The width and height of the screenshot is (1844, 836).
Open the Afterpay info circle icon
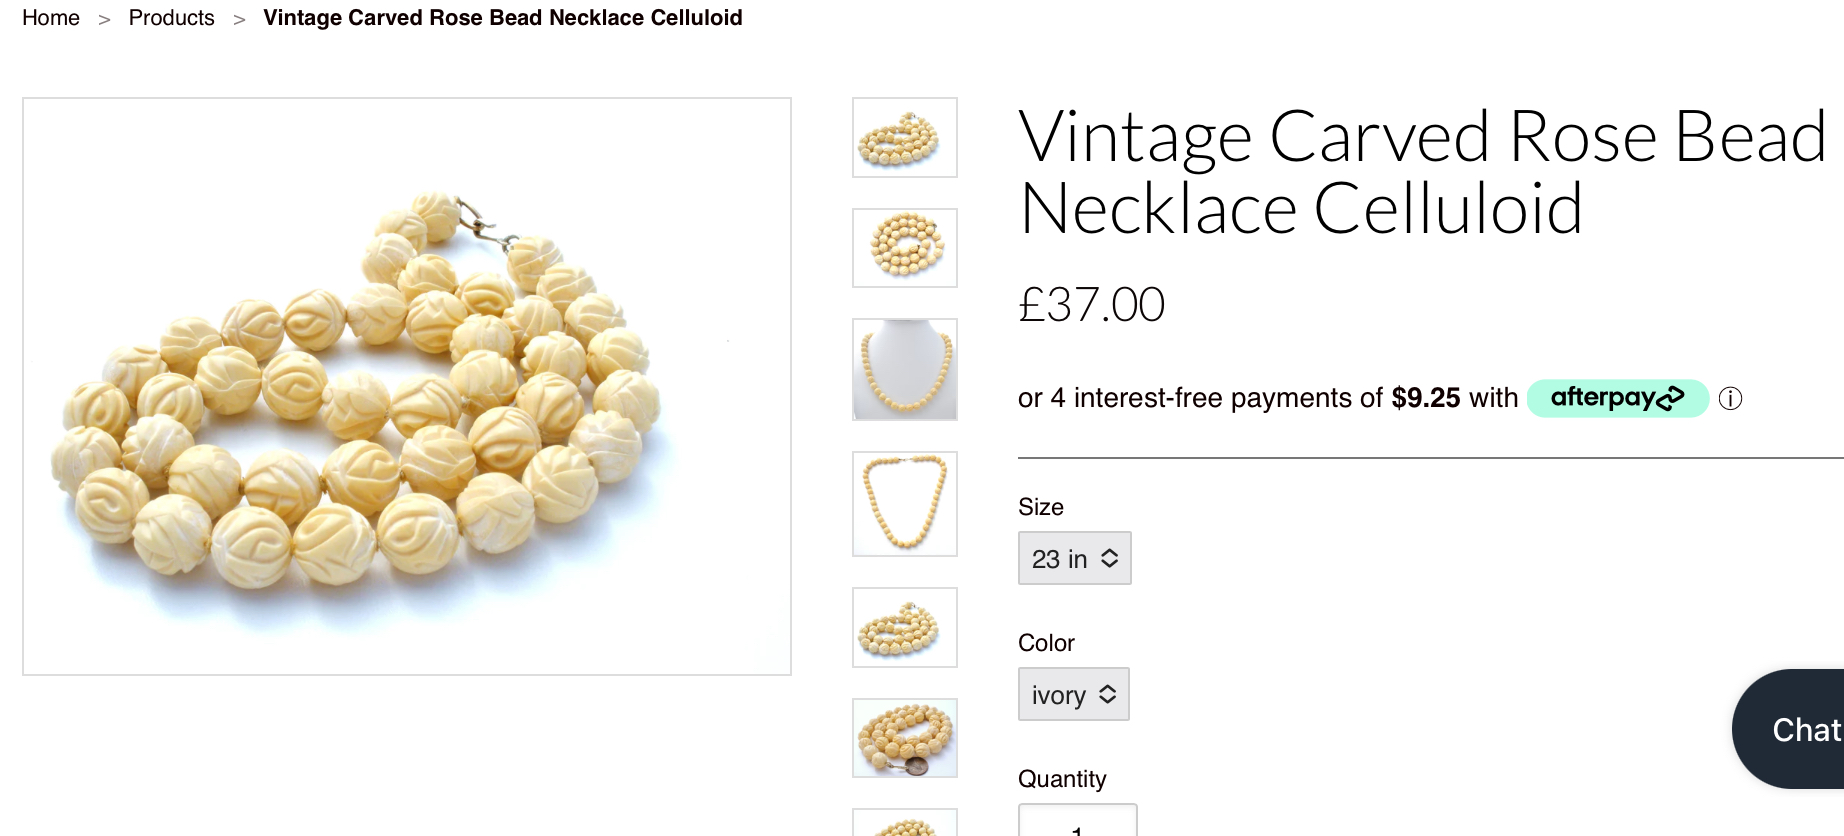(x=1730, y=399)
